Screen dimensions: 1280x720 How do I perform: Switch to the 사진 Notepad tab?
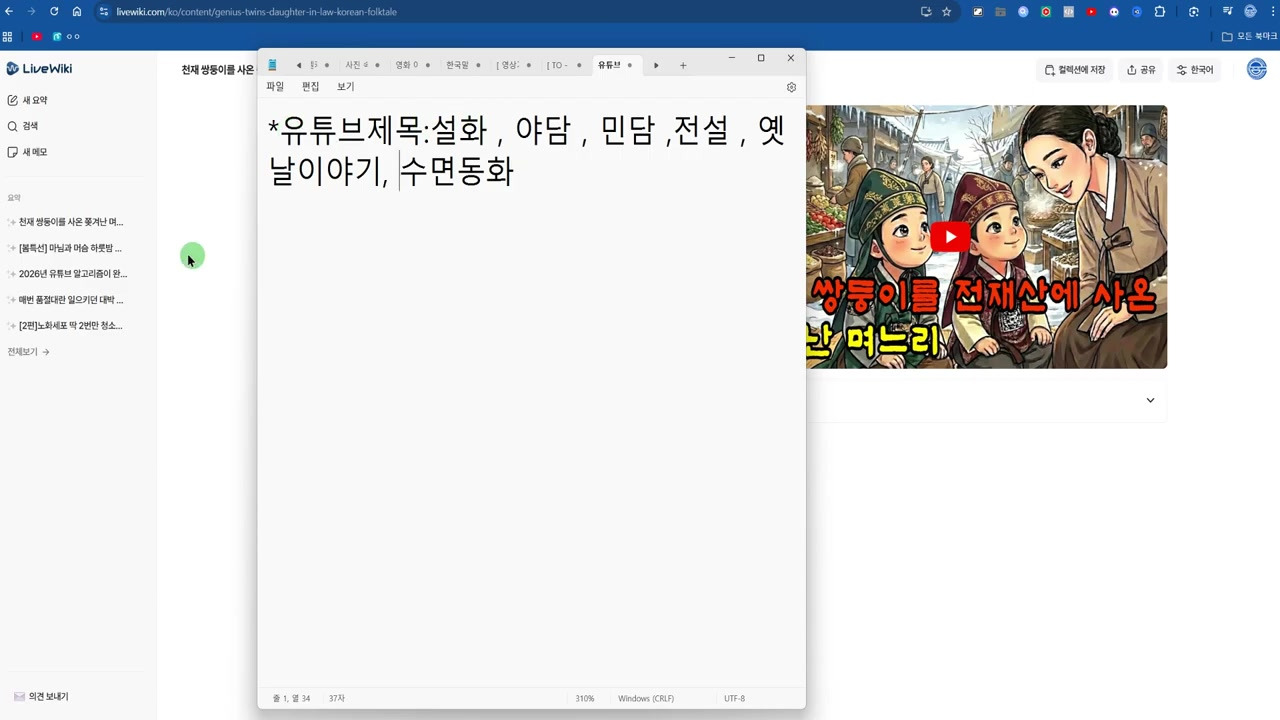[362, 65]
